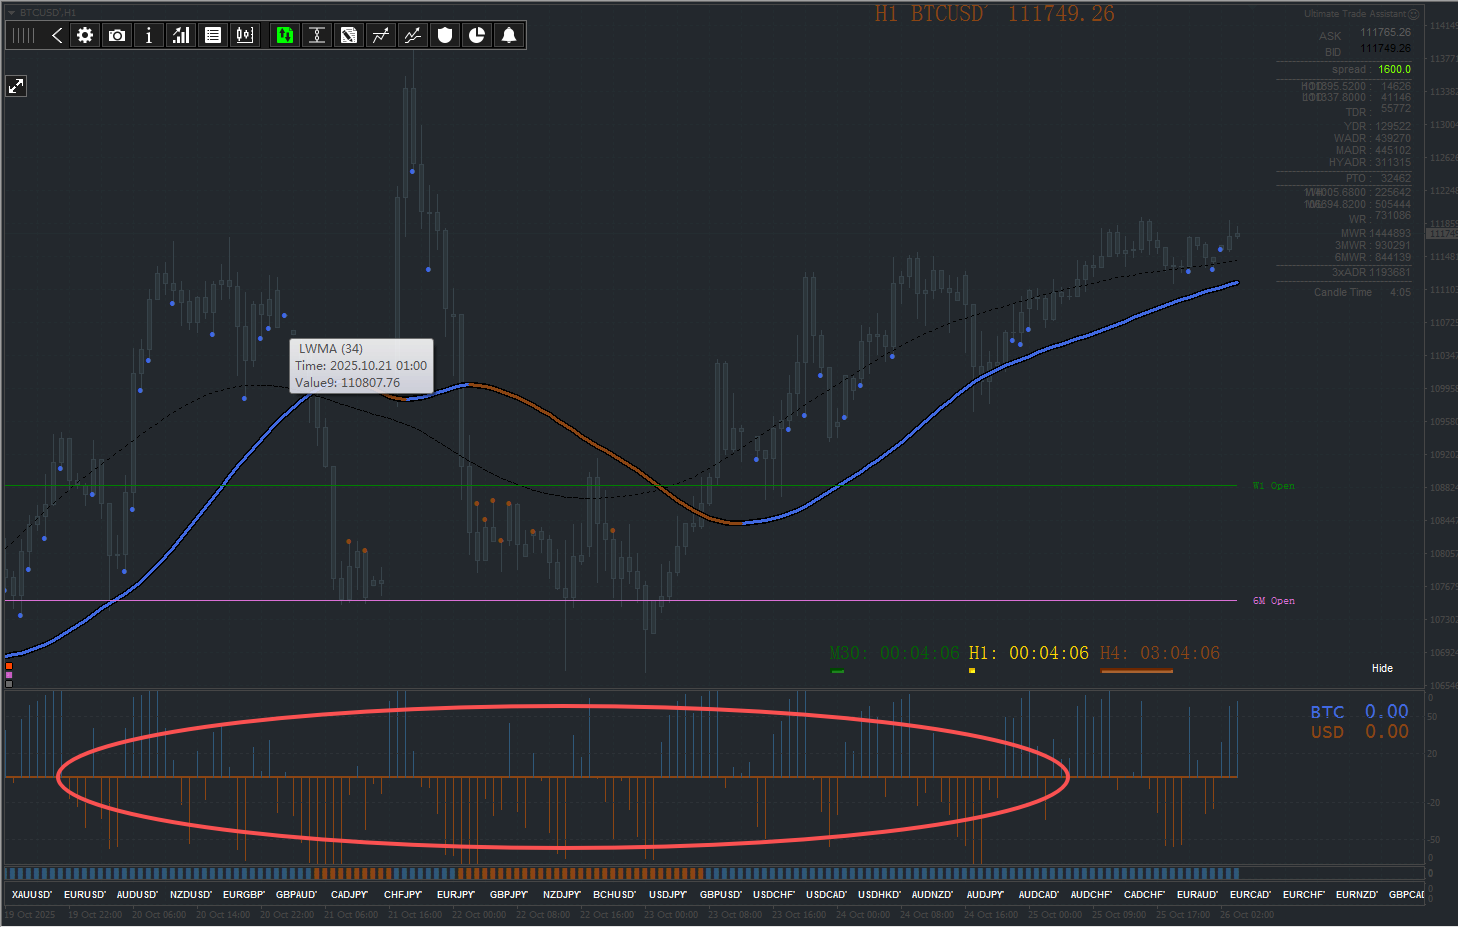Image resolution: width=1458 pixels, height=927 pixels.
Task: Expand the Ultimate Trade Assistant panel icon
Action: (1414, 14)
